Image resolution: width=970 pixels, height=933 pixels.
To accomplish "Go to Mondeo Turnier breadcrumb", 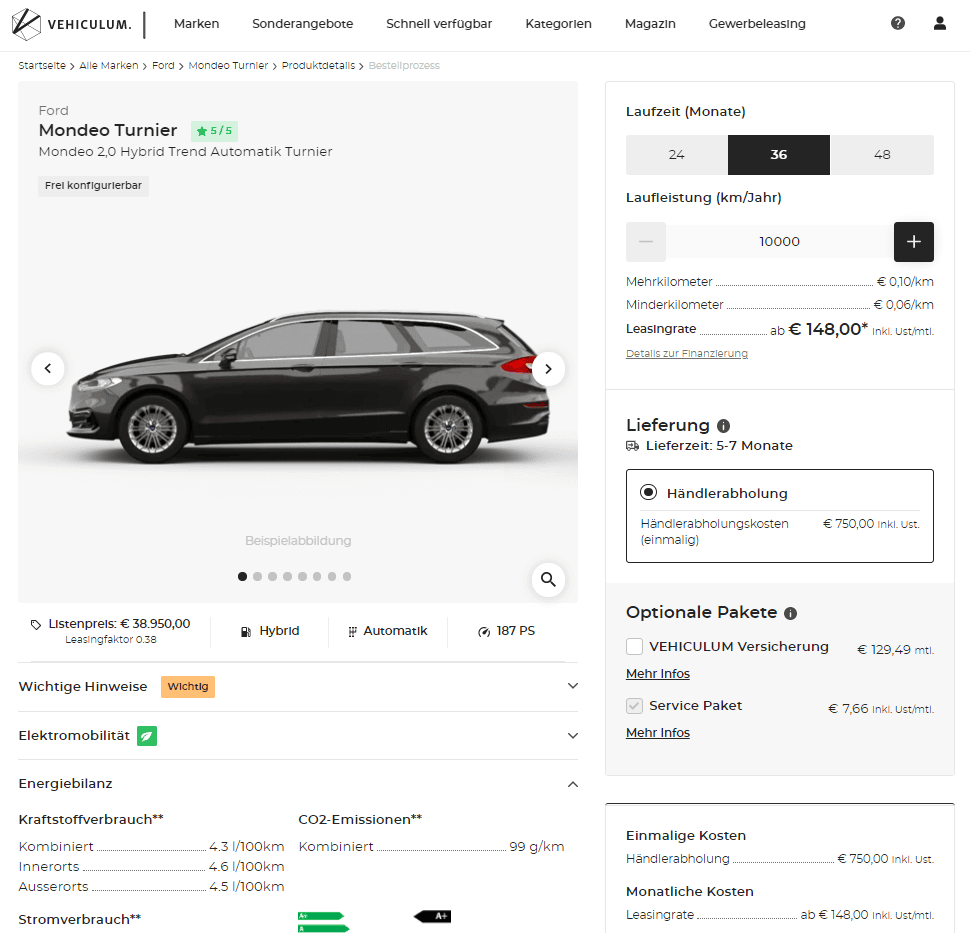I will [x=228, y=66].
